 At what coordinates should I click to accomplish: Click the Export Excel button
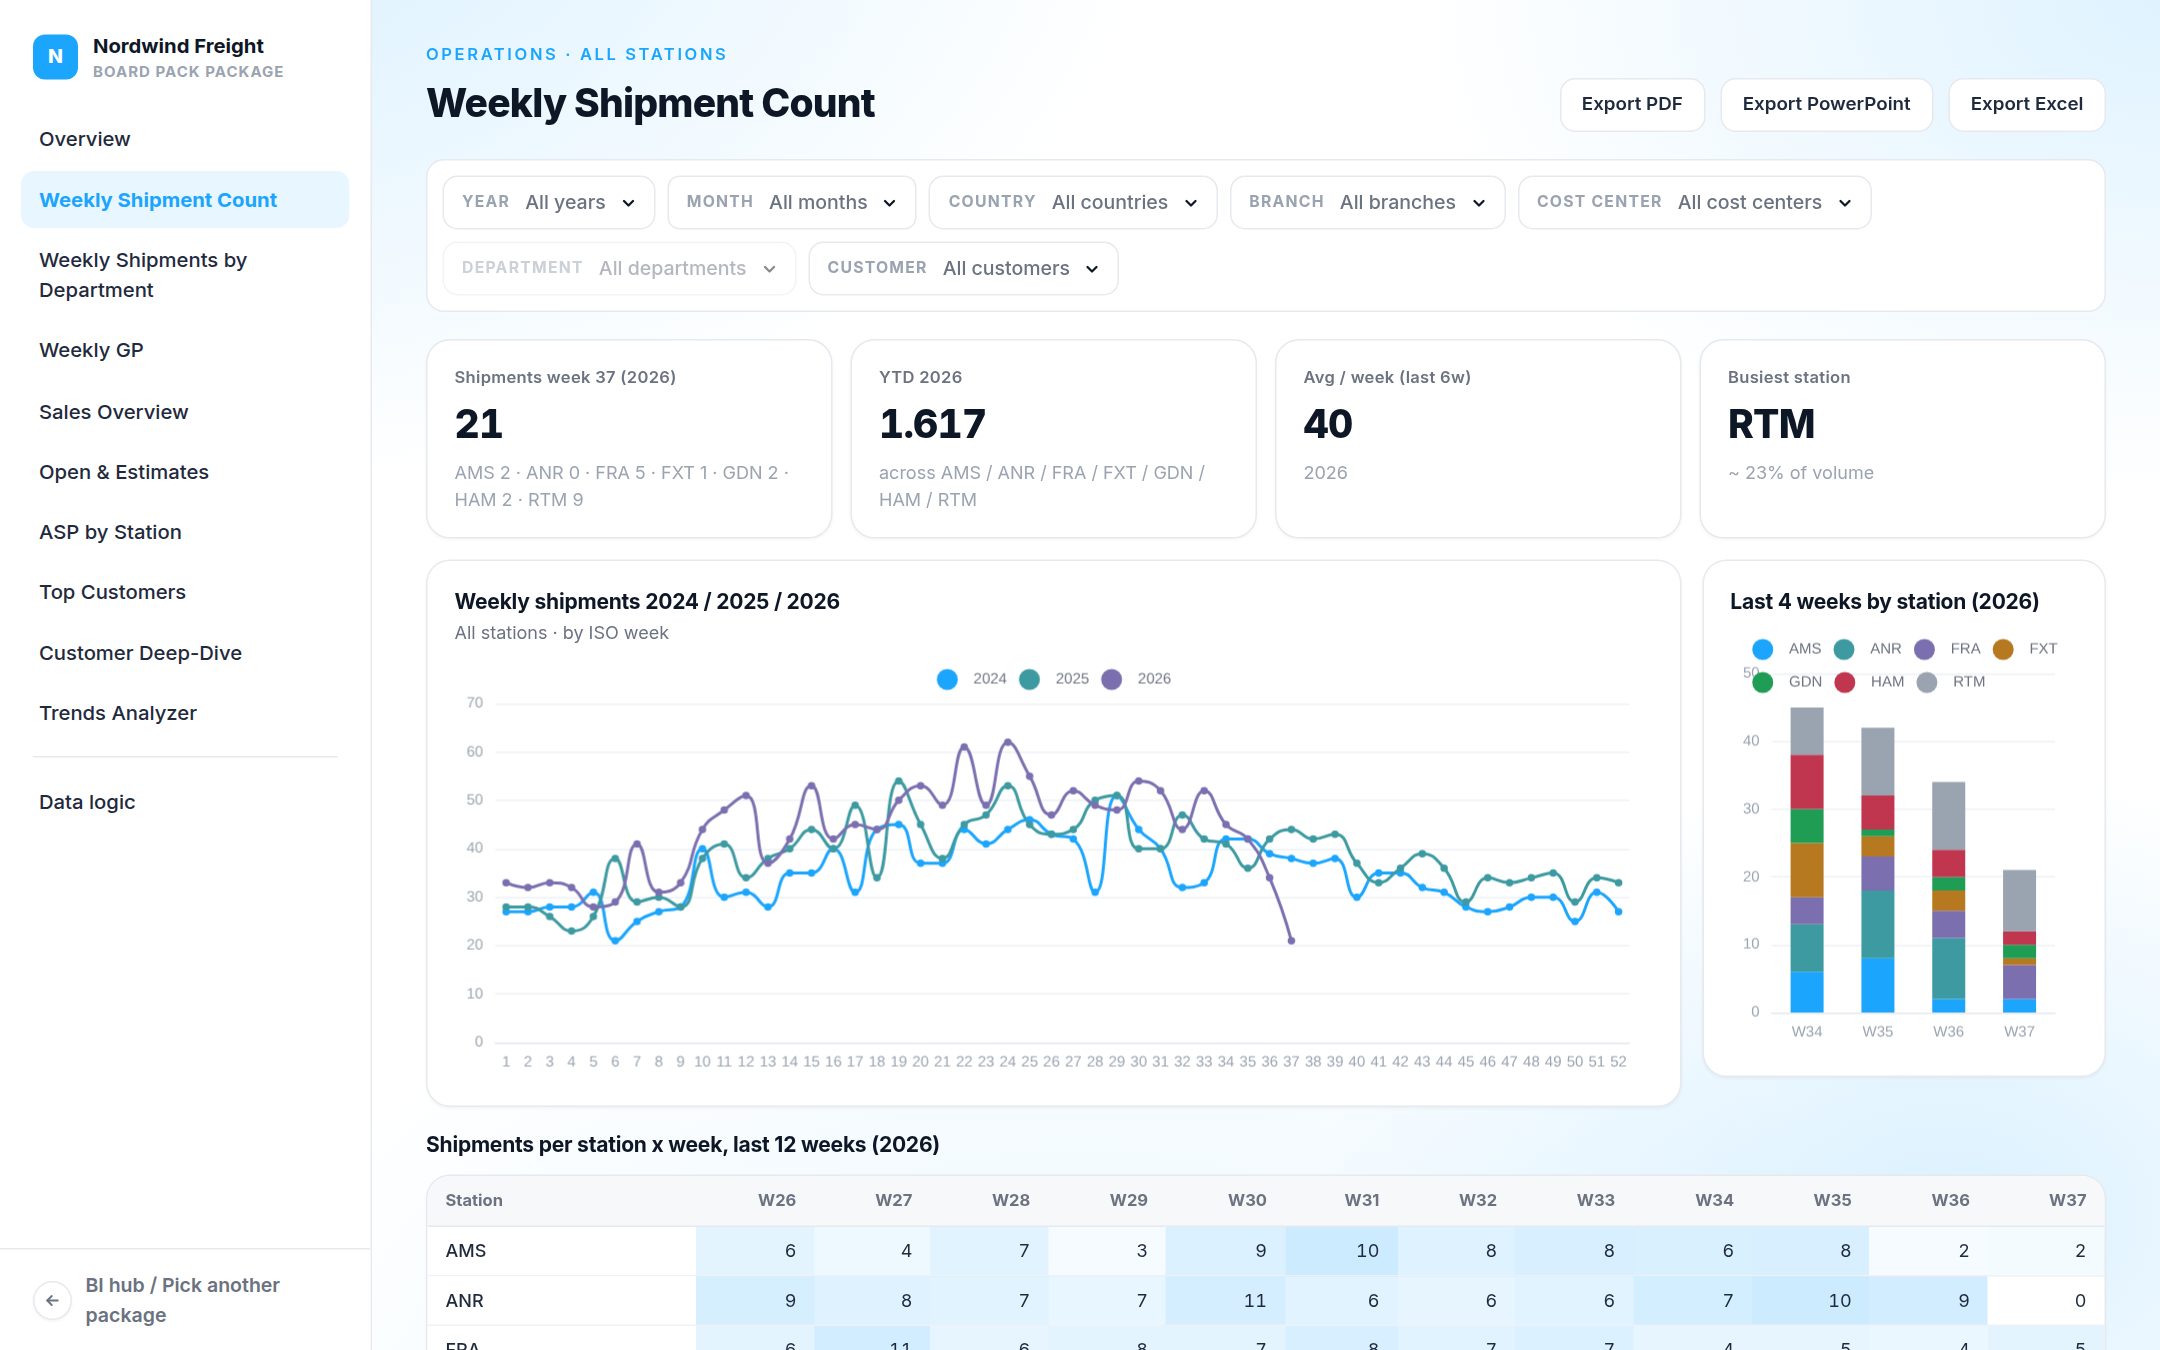(2027, 104)
